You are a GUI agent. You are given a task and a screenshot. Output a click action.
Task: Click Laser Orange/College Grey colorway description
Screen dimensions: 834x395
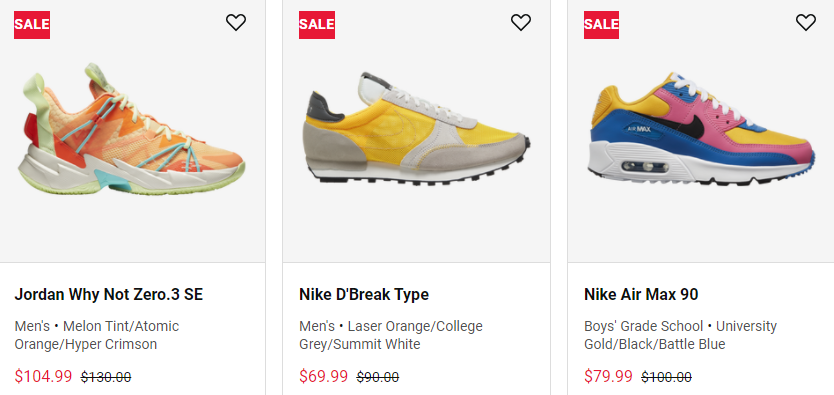tap(391, 335)
